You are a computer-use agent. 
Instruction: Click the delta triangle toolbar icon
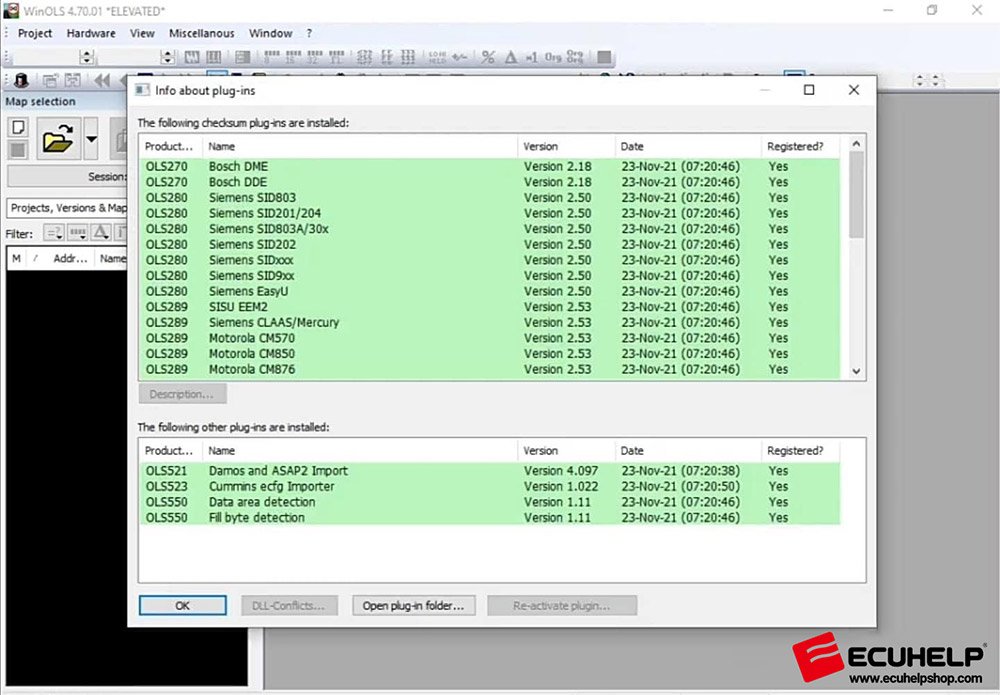tap(510, 57)
